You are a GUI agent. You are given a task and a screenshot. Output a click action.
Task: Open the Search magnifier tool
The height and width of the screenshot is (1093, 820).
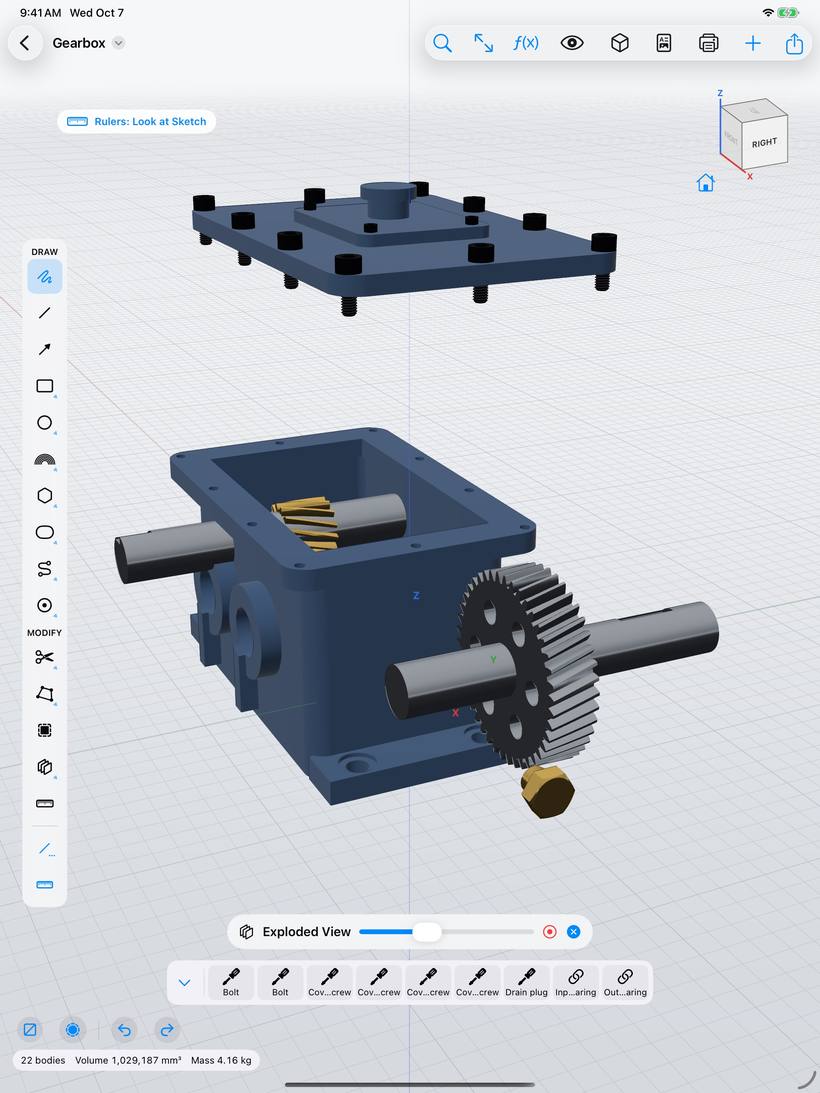coord(442,43)
